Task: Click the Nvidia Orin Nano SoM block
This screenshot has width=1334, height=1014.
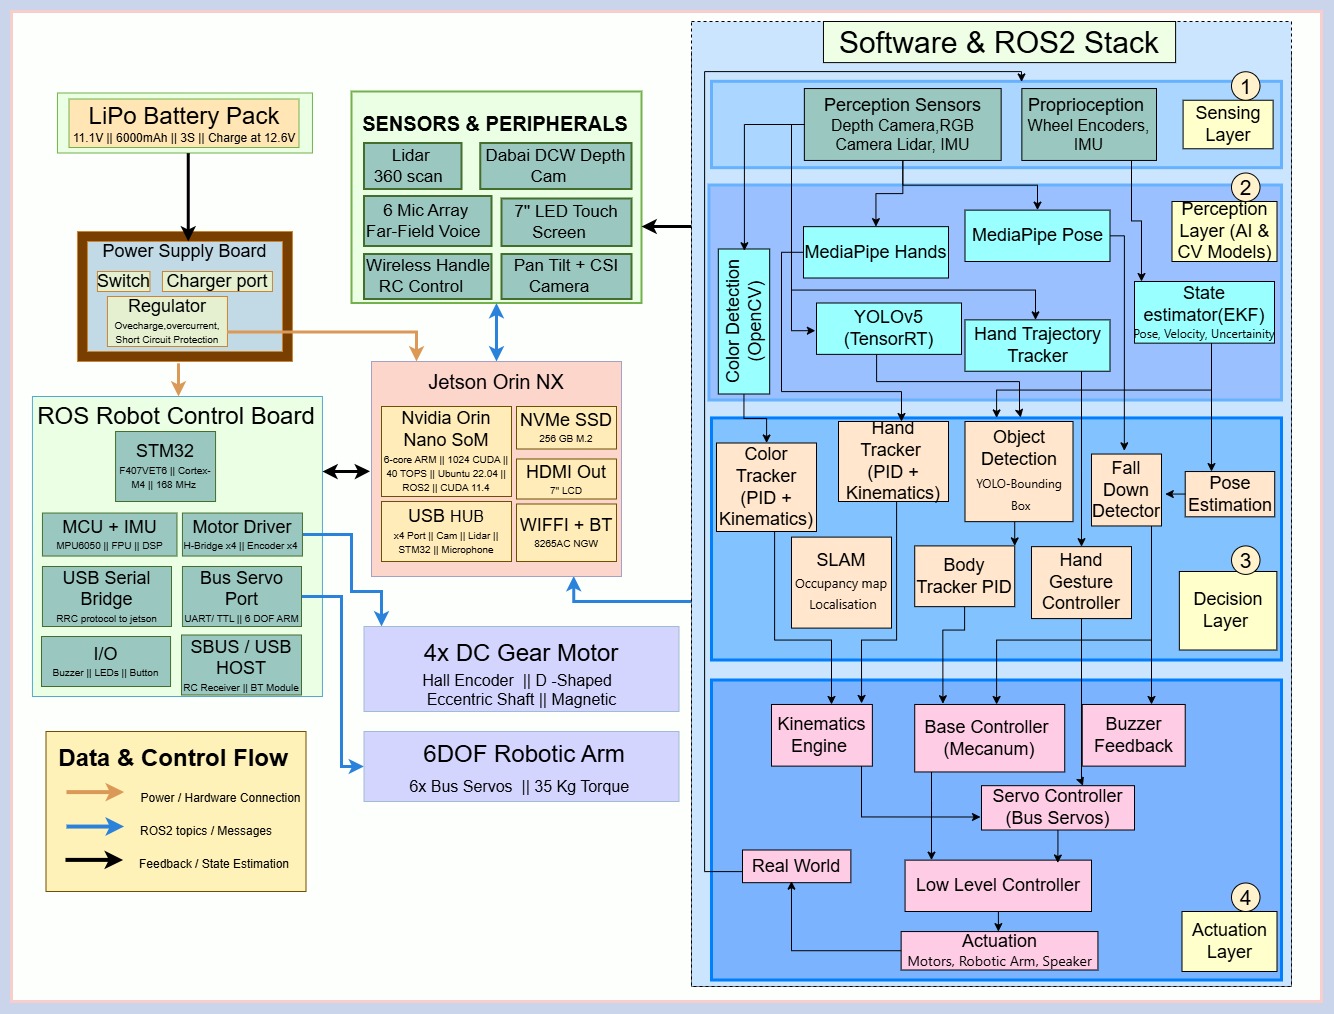Action: (446, 451)
